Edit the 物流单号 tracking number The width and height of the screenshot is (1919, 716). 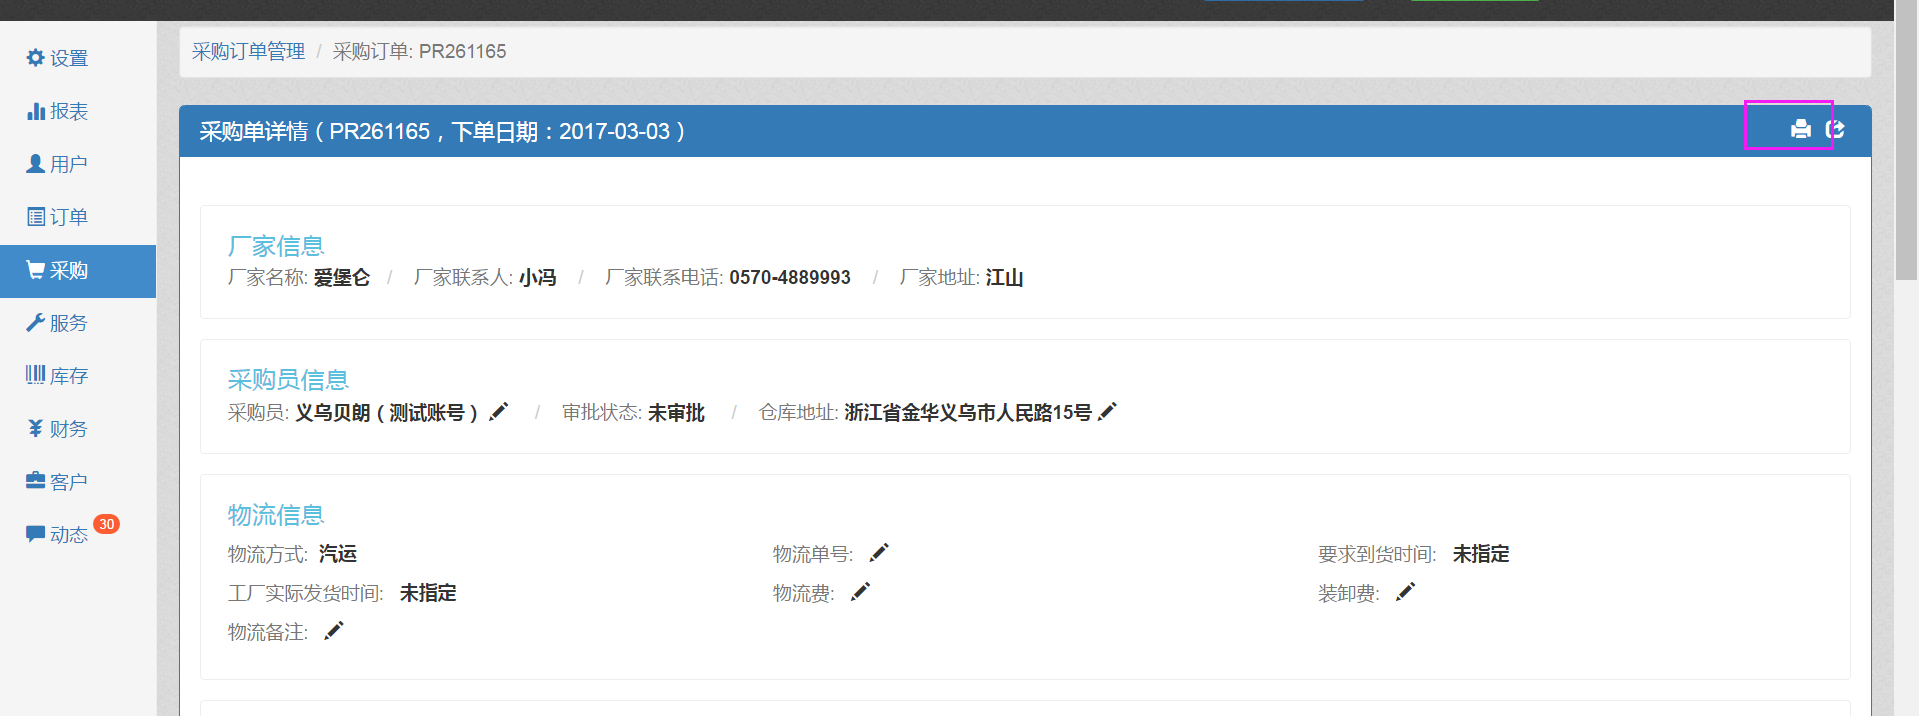coord(878,553)
